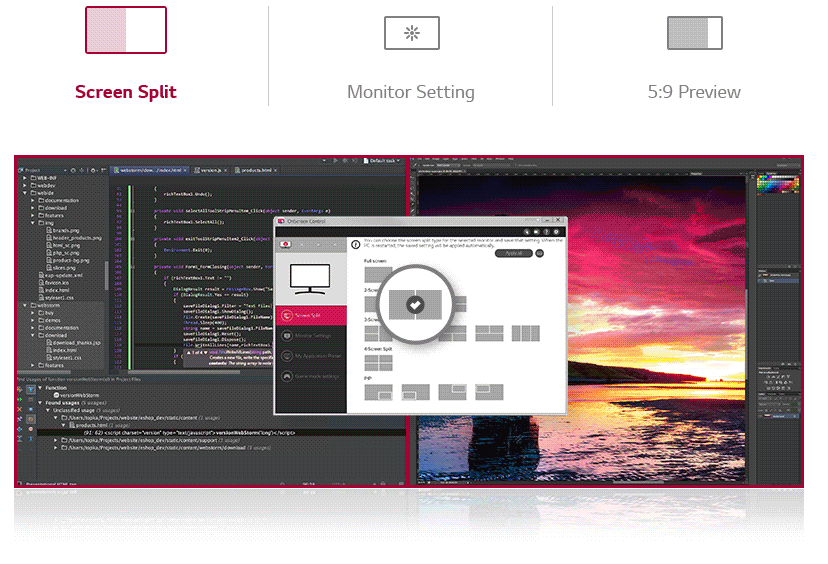Click the help question-mark icon in OnScreen Control
This screenshot has height=564, width=828.
point(547,232)
